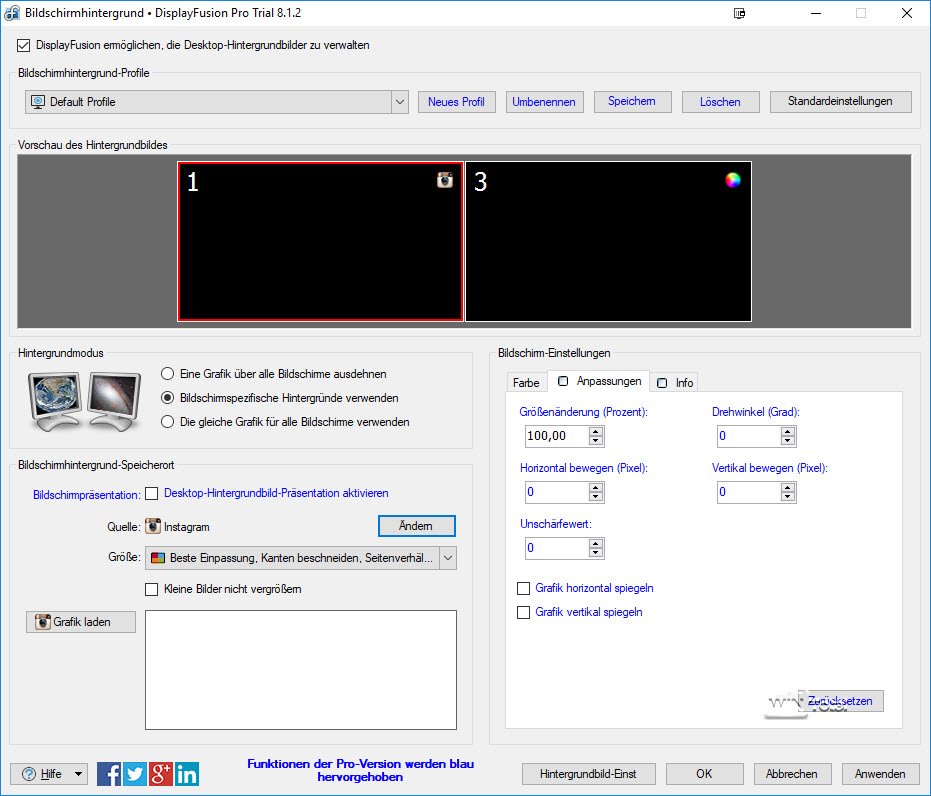The height and width of the screenshot is (796, 931).
Task: Increase Unschärfewert value
Action: [x=596, y=543]
